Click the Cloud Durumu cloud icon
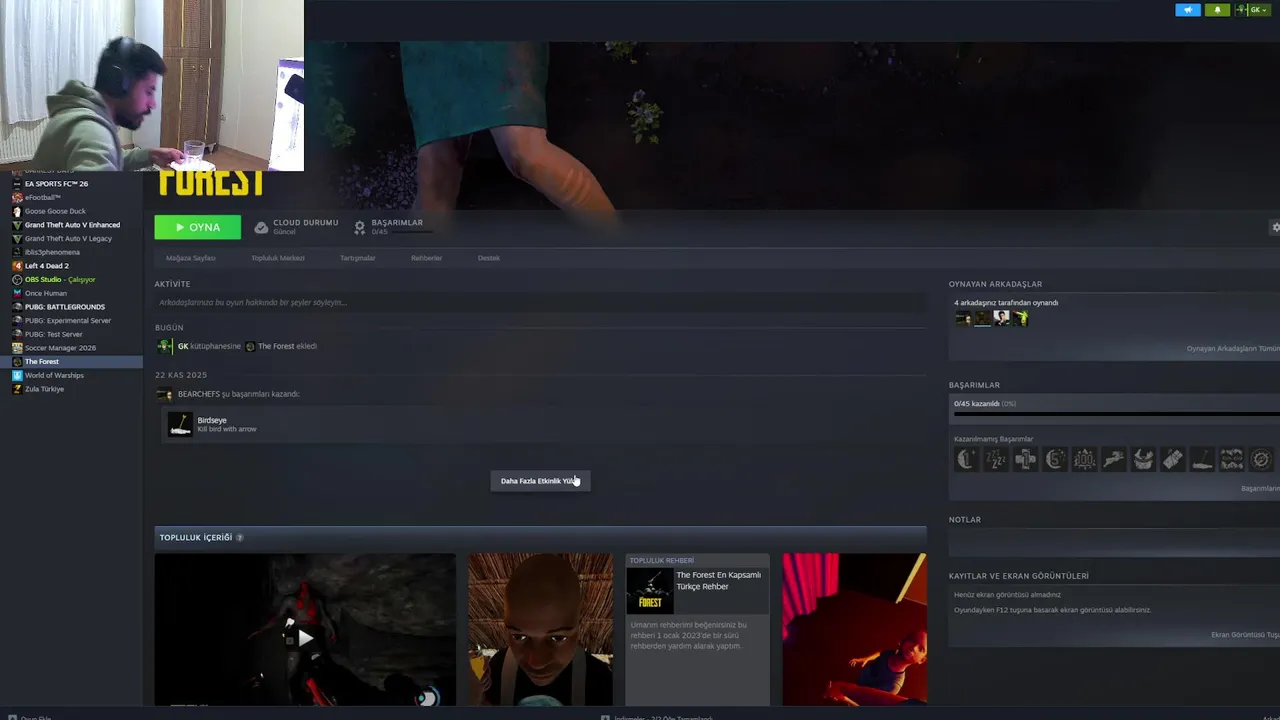This screenshot has height=720, width=1280. point(261,228)
